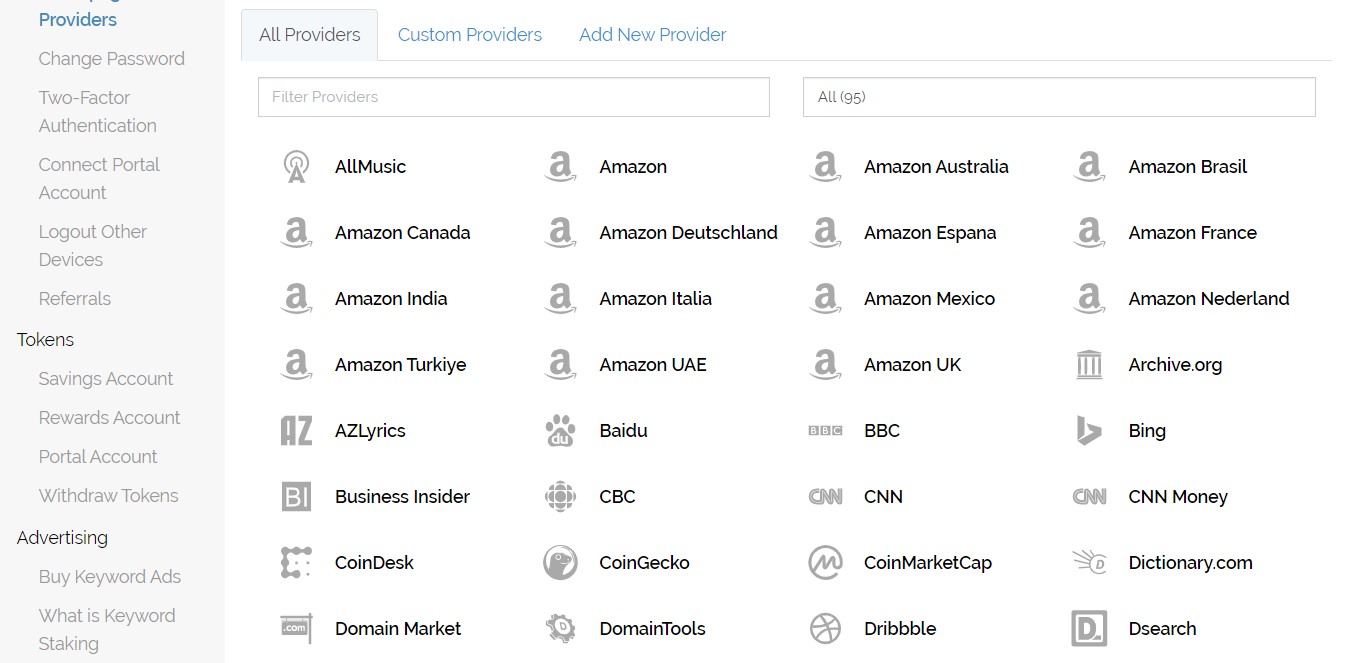Open Change Password in sidebar
The image size is (1347, 663).
pos(112,59)
